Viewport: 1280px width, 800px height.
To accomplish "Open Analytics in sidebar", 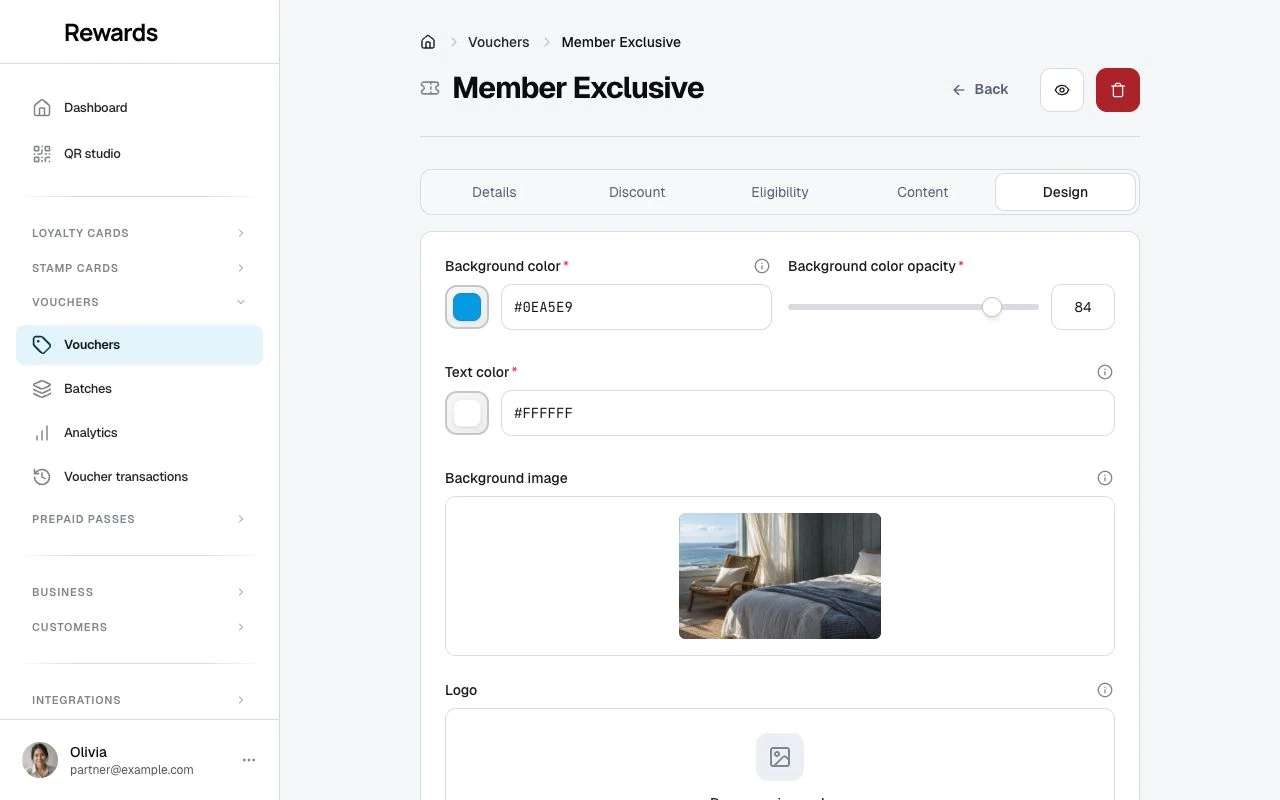I will tap(140, 433).
